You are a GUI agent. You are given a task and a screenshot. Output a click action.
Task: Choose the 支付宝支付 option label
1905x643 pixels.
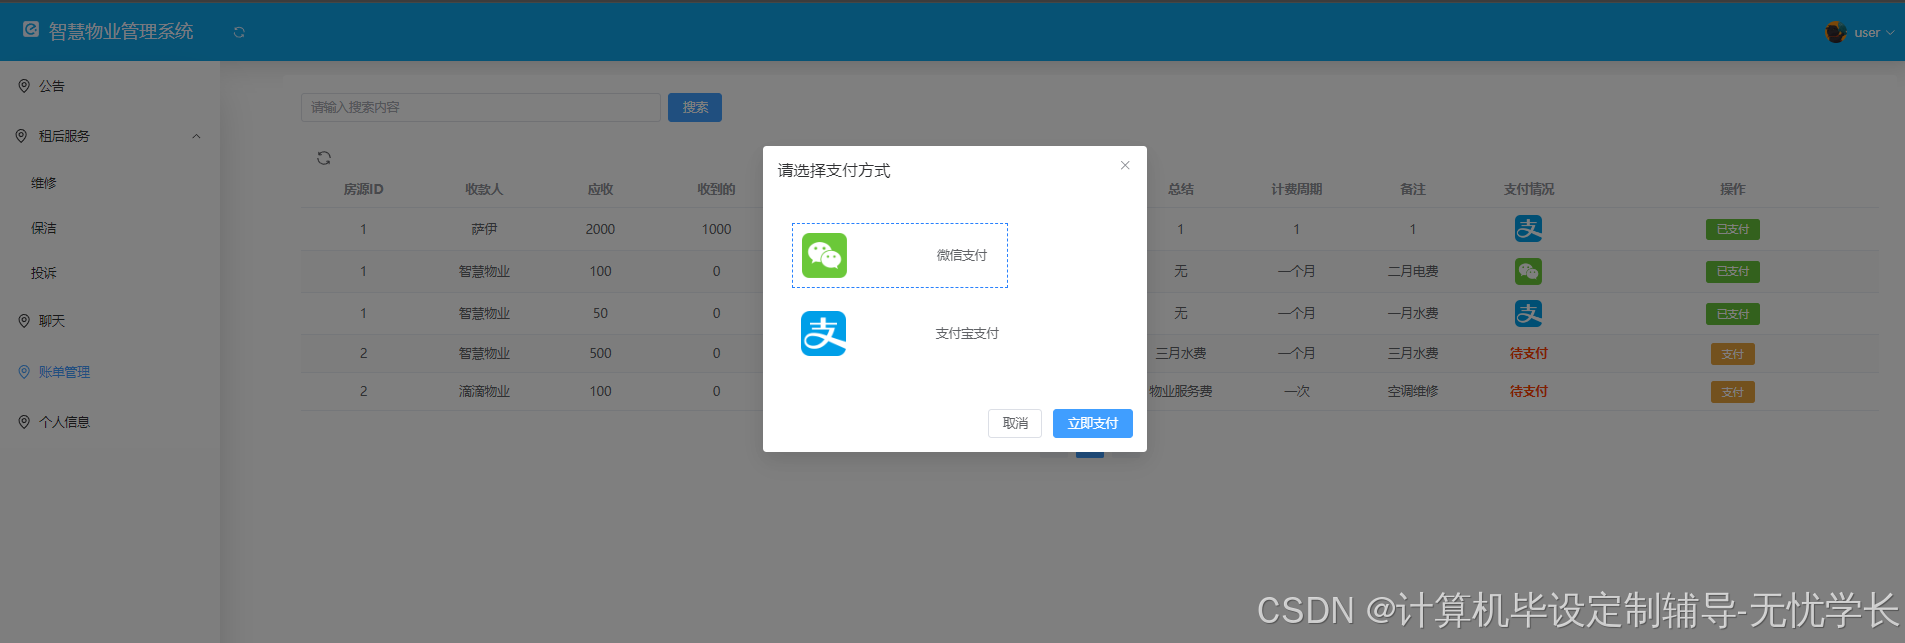(x=967, y=333)
